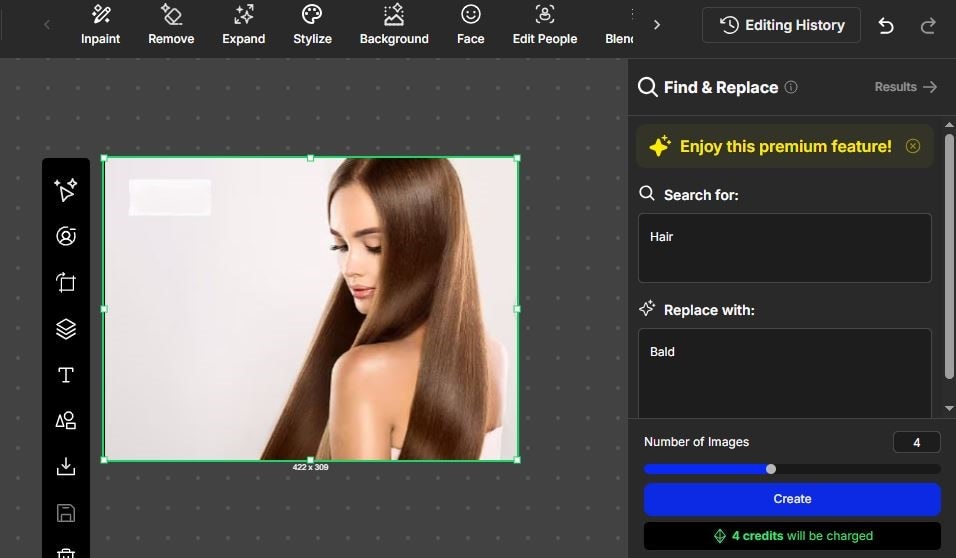
Task: Open the portrait/person tool in sidebar
Action: coord(66,236)
